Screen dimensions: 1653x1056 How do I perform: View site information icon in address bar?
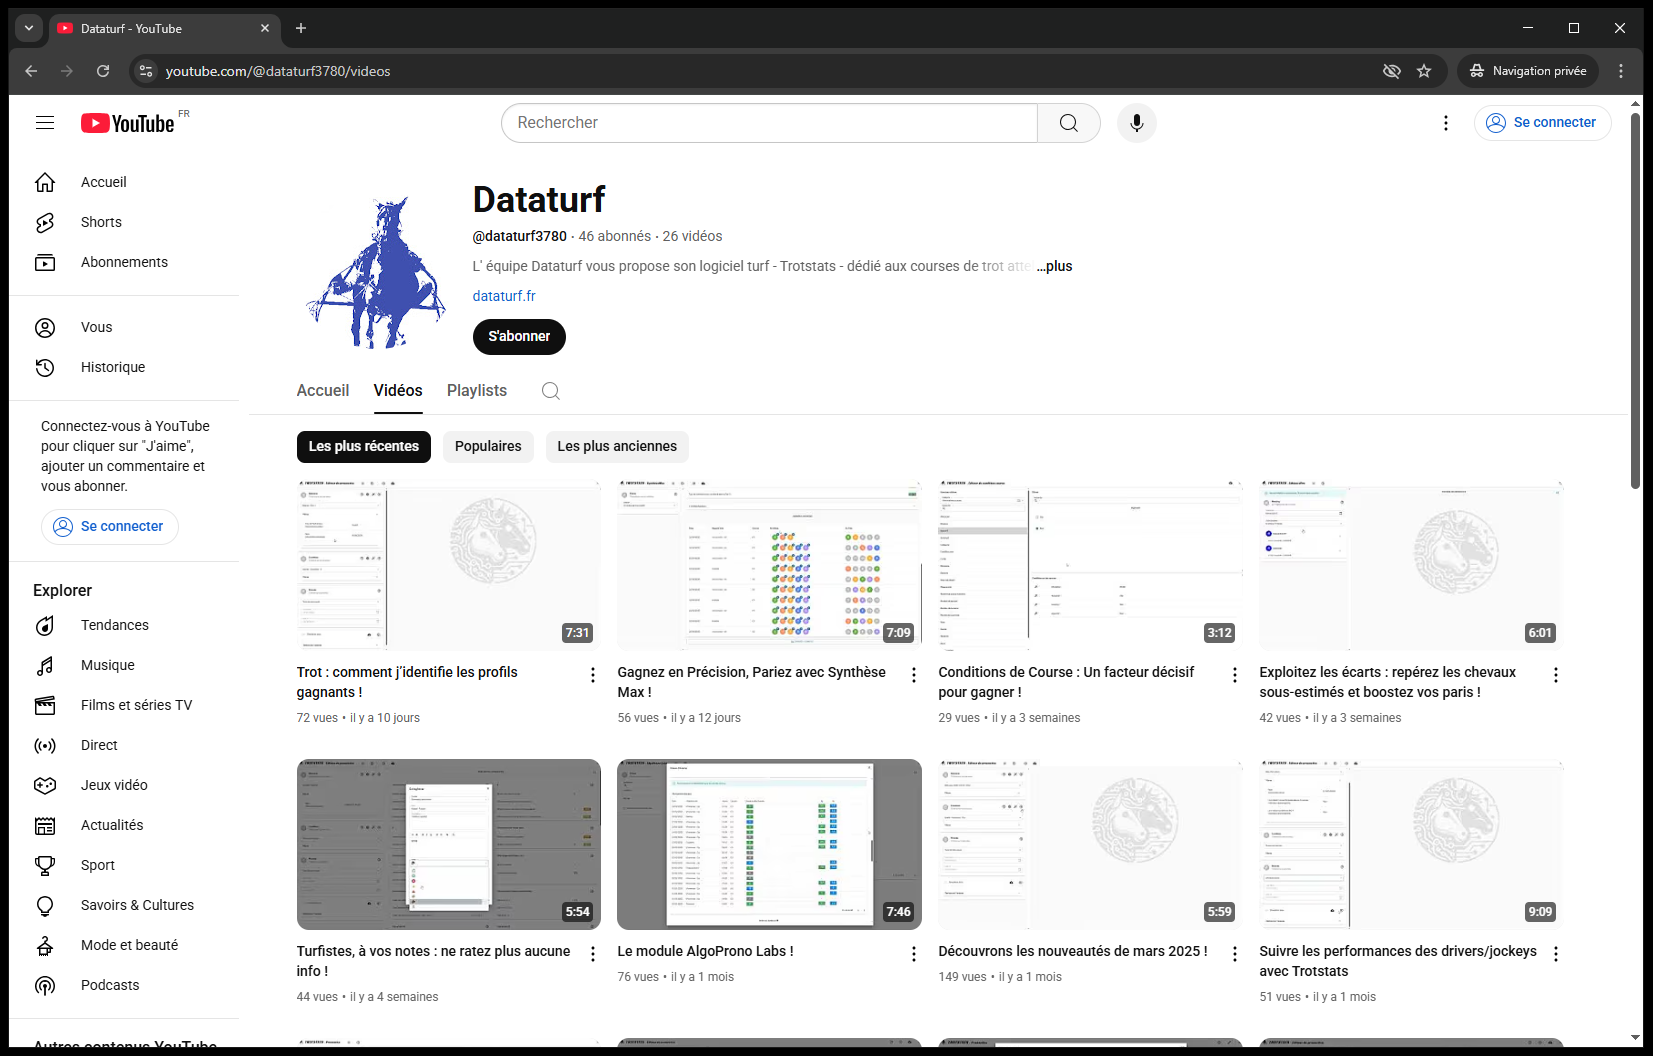146,71
